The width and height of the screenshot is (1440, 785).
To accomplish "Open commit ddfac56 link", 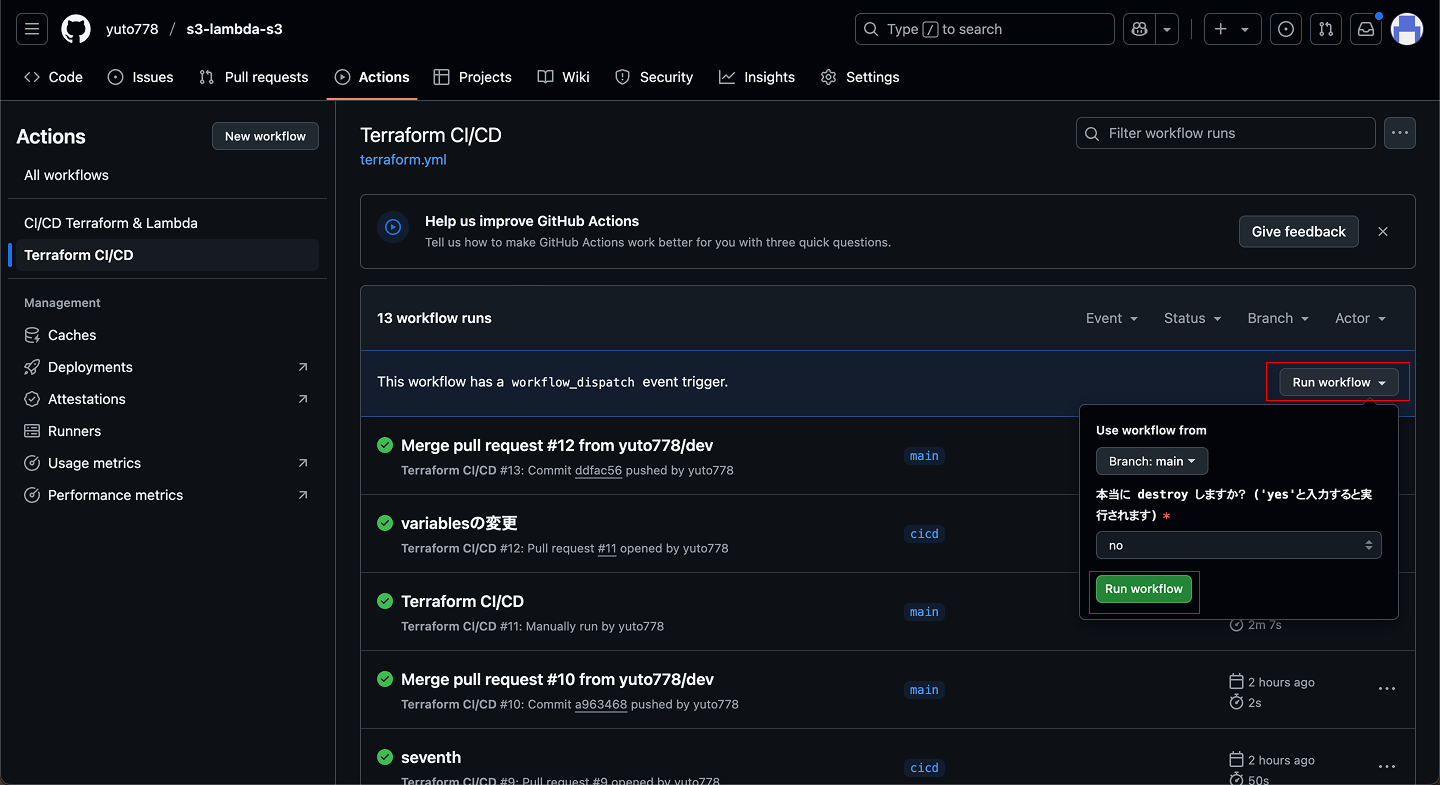I will click(598, 470).
